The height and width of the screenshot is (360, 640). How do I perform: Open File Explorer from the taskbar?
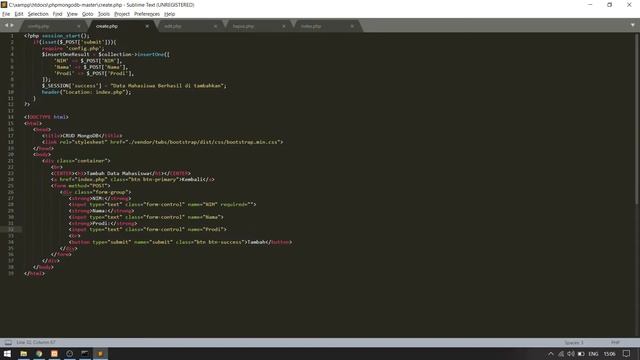(24, 354)
